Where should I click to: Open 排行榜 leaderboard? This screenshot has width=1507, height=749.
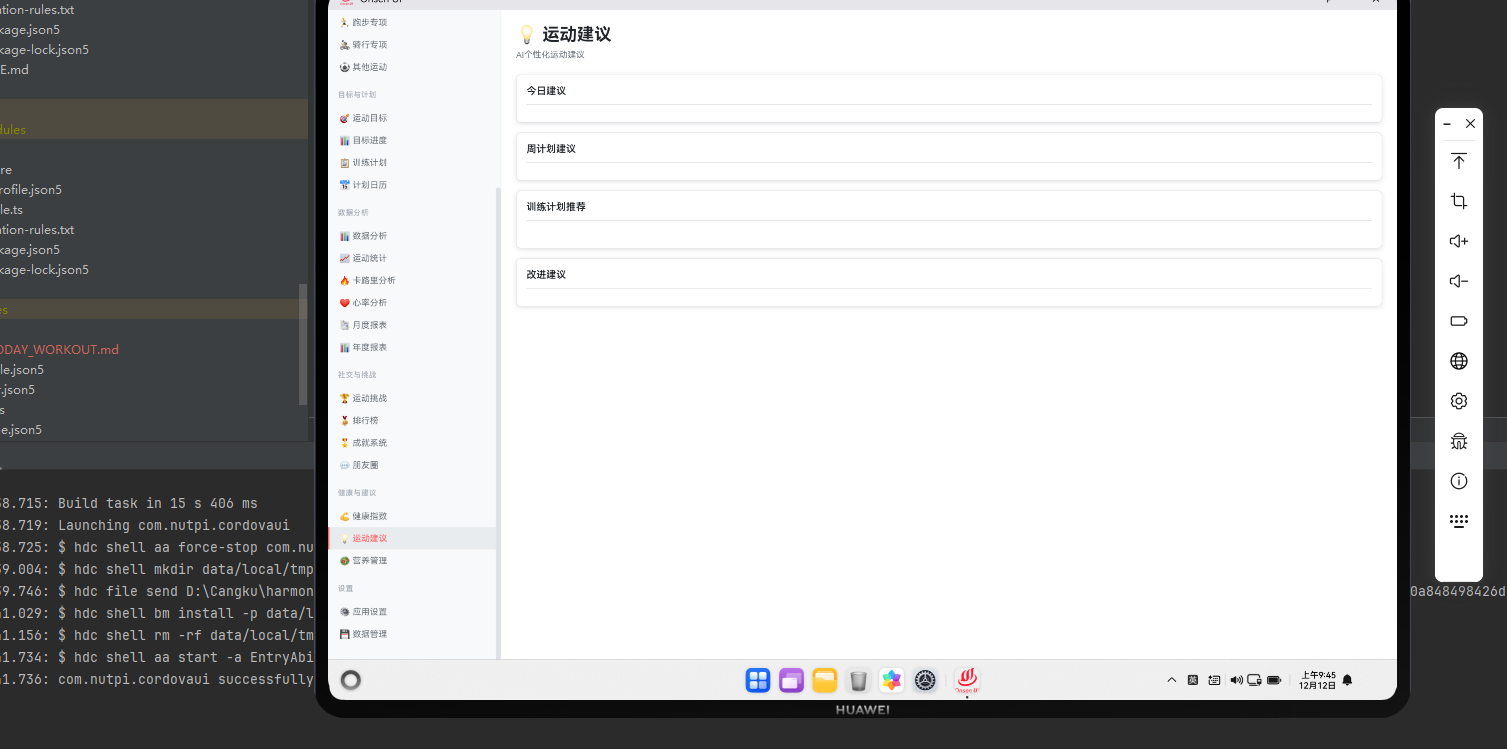pyautogui.click(x=412, y=420)
